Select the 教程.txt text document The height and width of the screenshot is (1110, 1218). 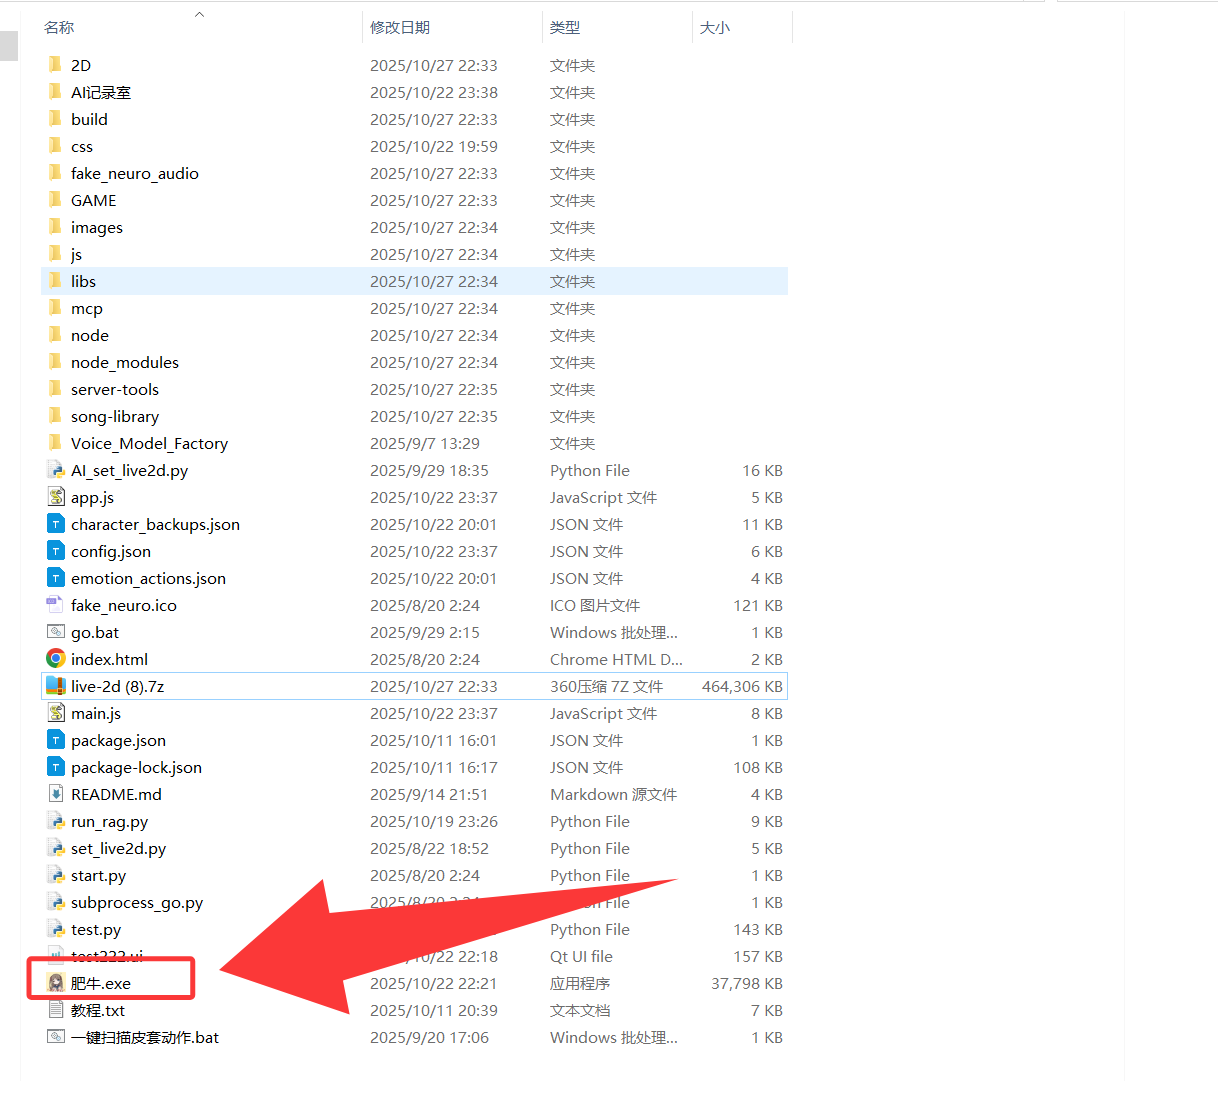(x=98, y=1010)
